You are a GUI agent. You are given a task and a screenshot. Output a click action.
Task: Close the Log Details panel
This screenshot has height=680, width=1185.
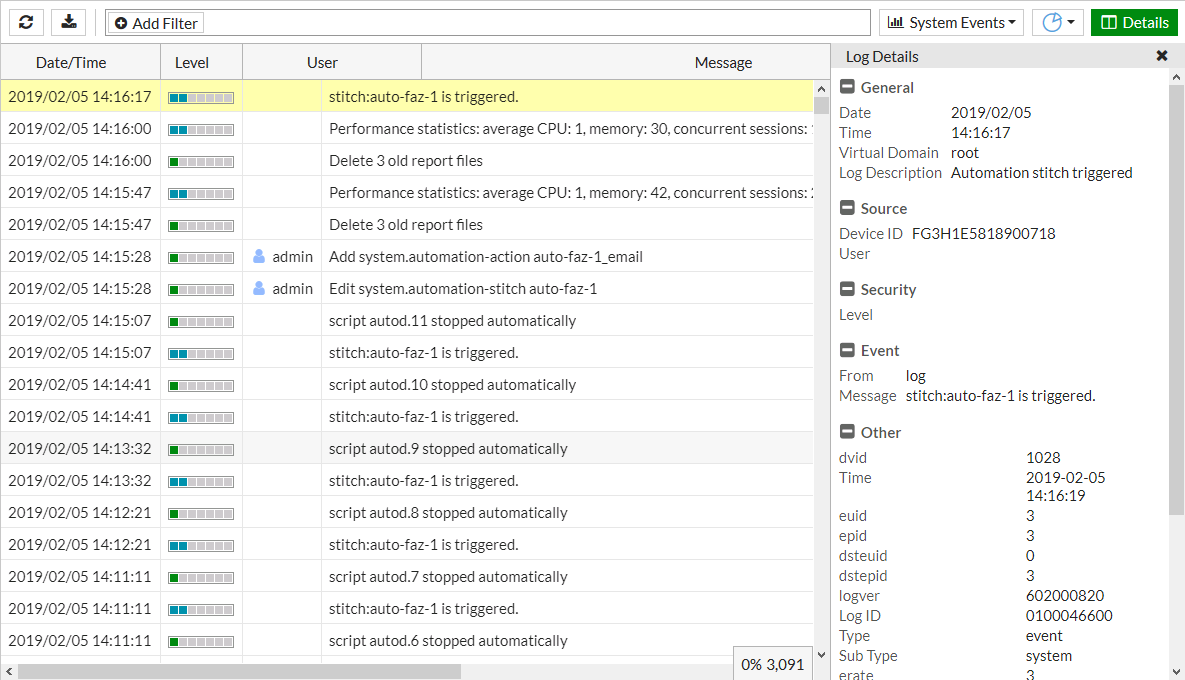coord(1161,56)
